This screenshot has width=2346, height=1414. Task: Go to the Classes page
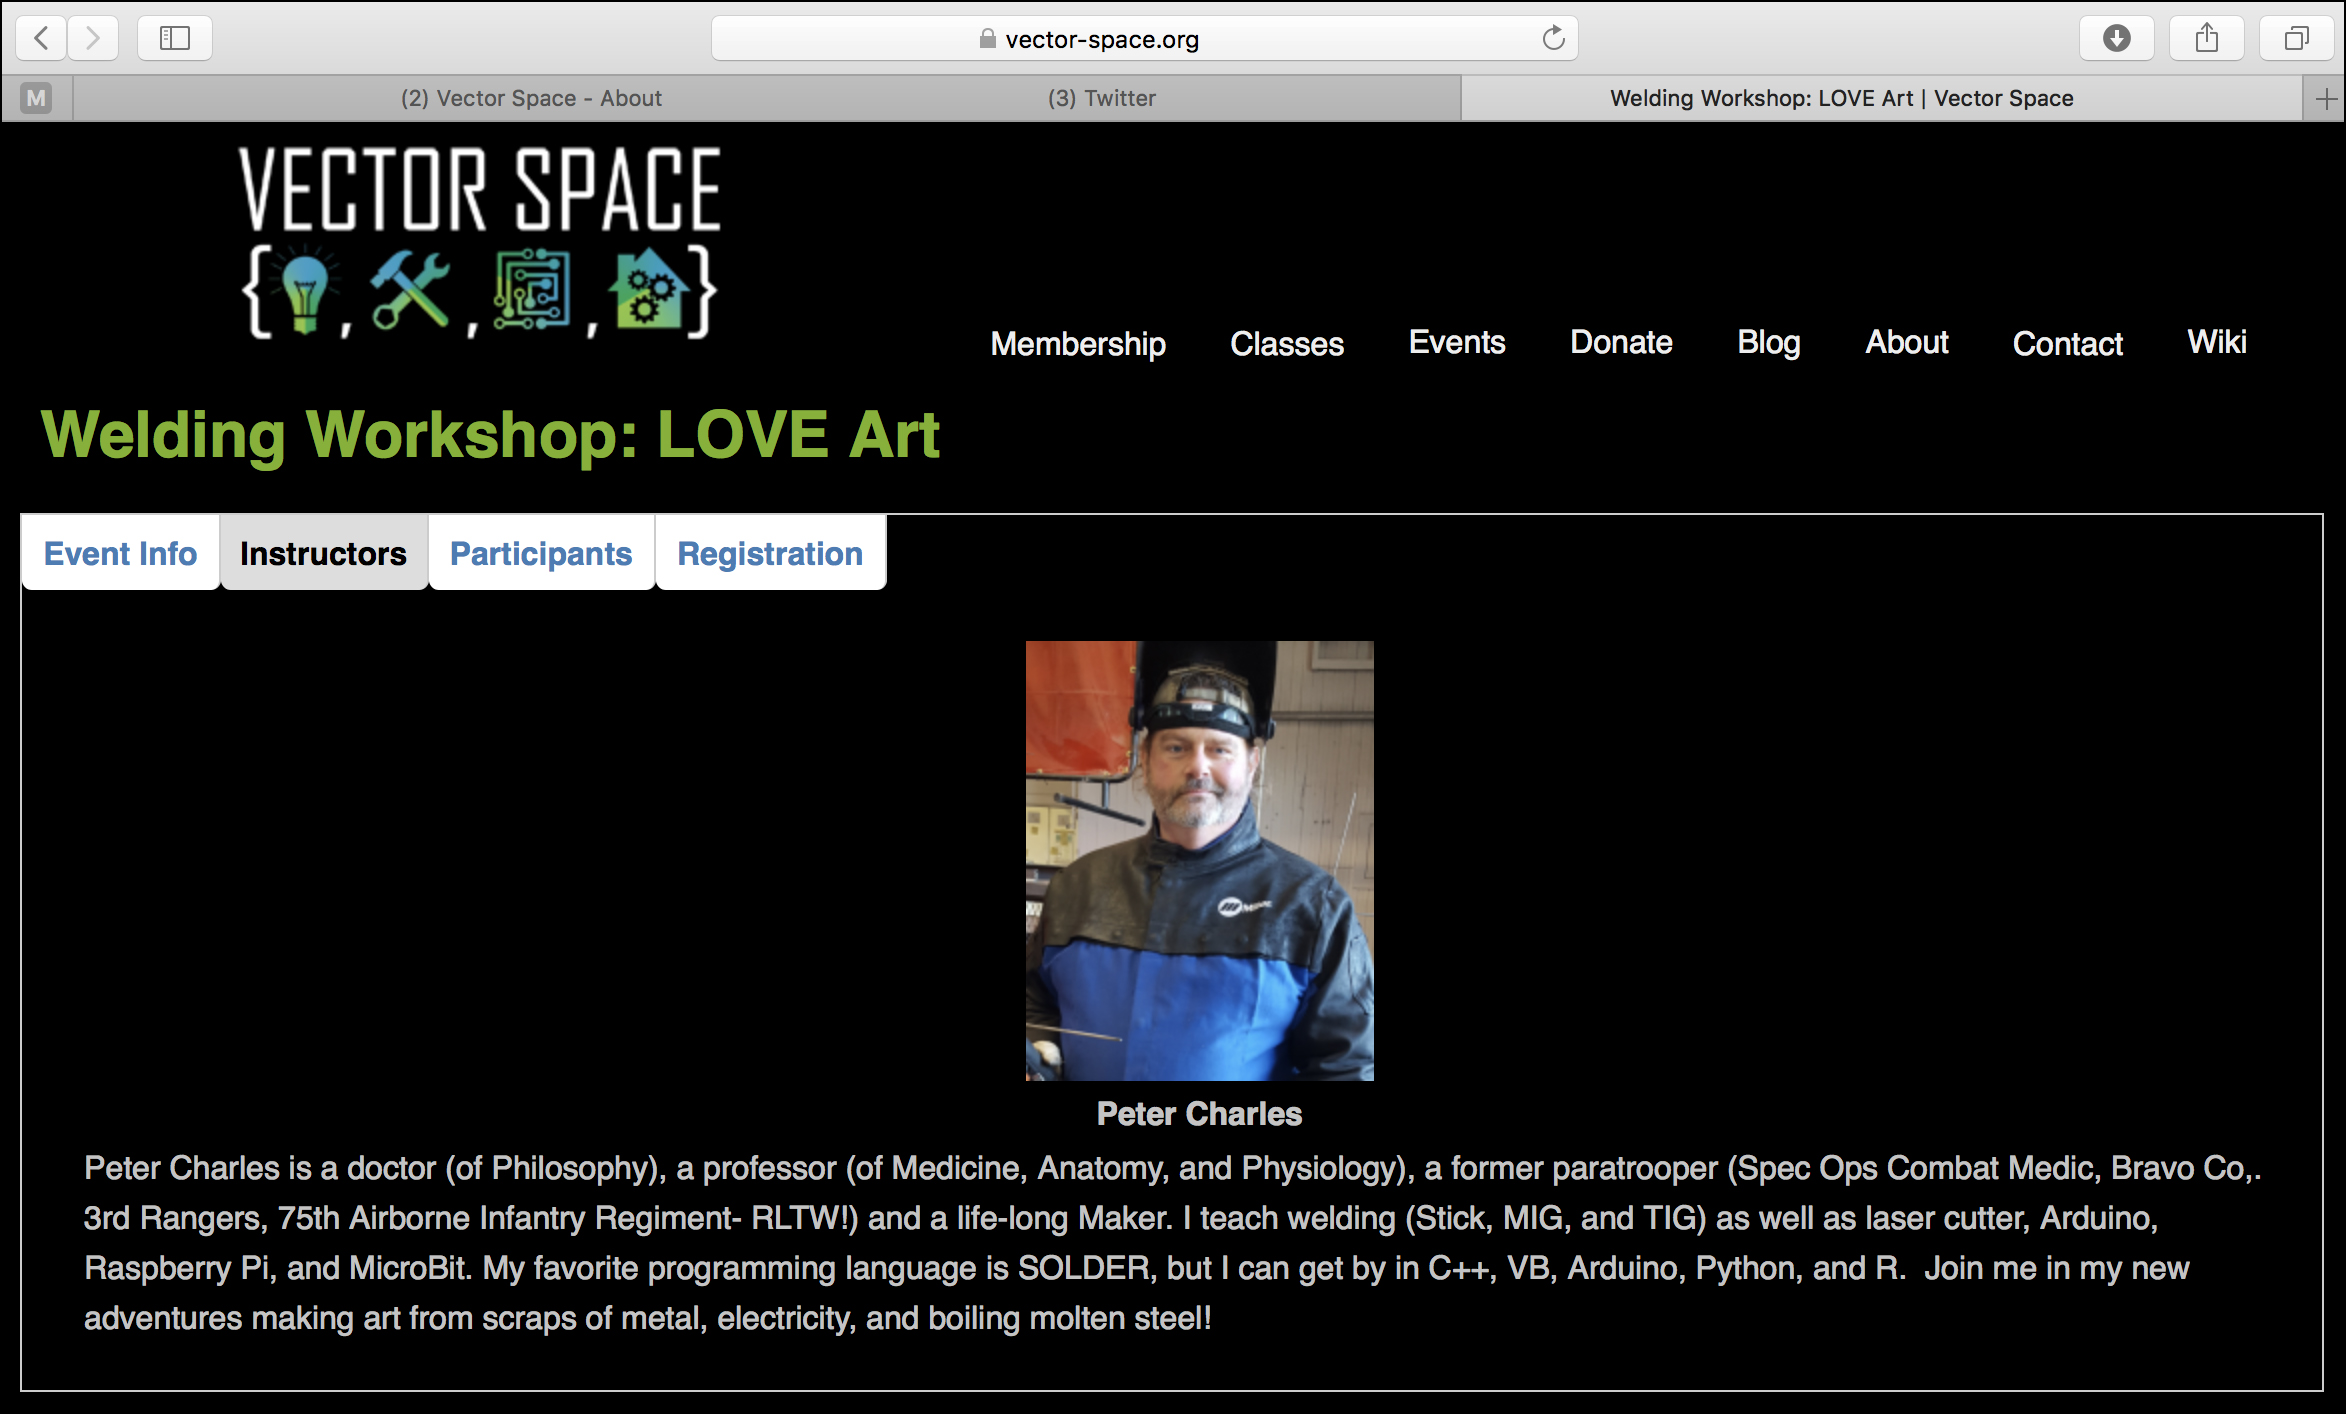1287,343
